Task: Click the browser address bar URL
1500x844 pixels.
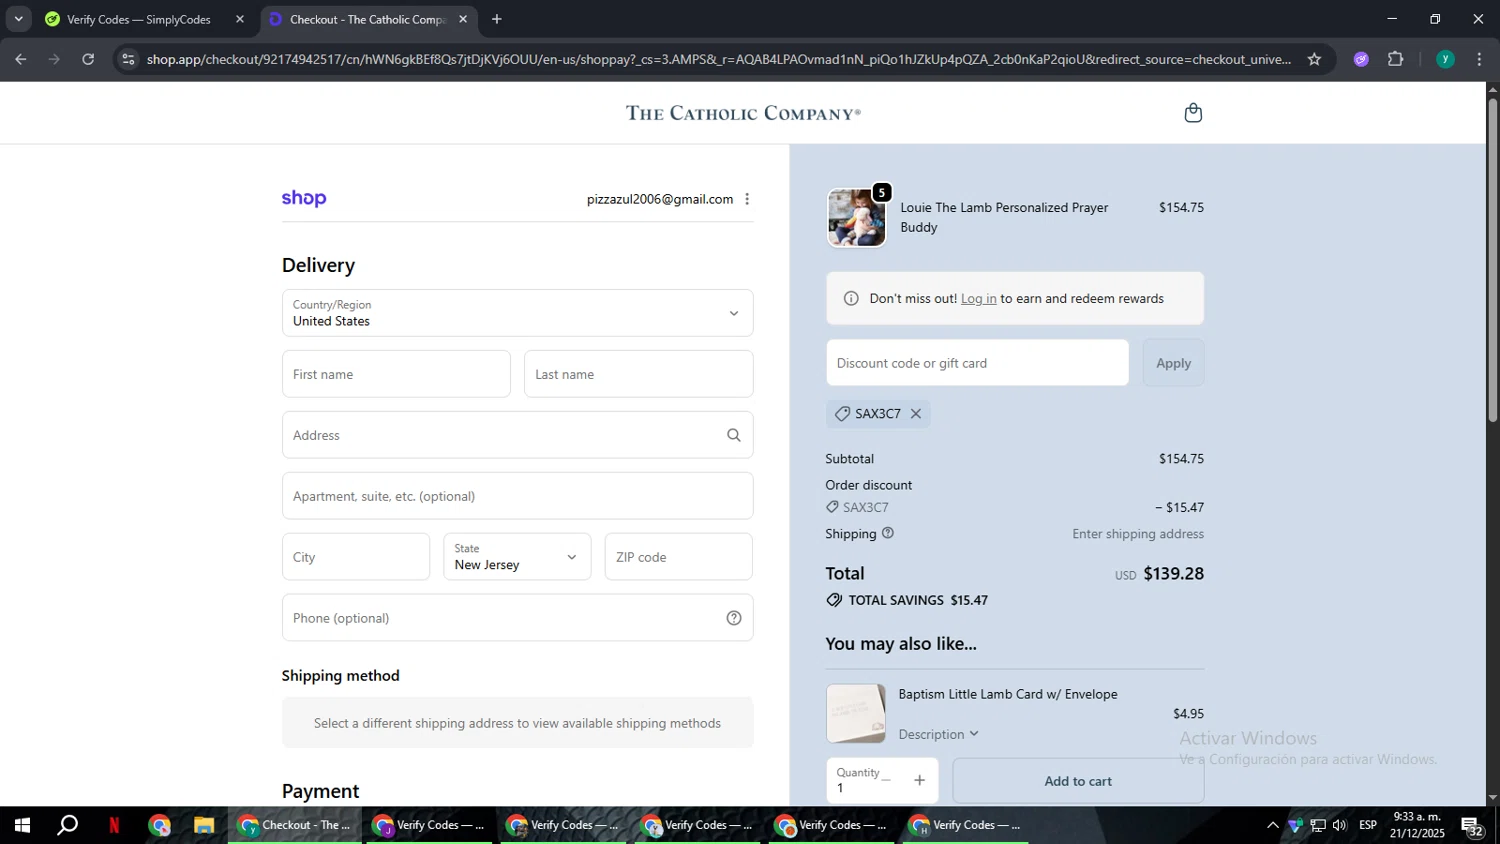Action: coord(718,59)
